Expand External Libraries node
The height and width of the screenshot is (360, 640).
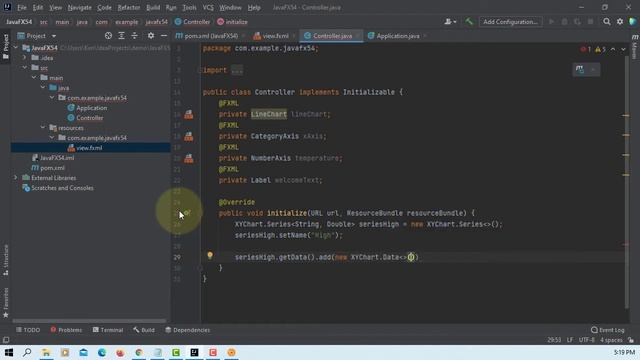(16, 178)
